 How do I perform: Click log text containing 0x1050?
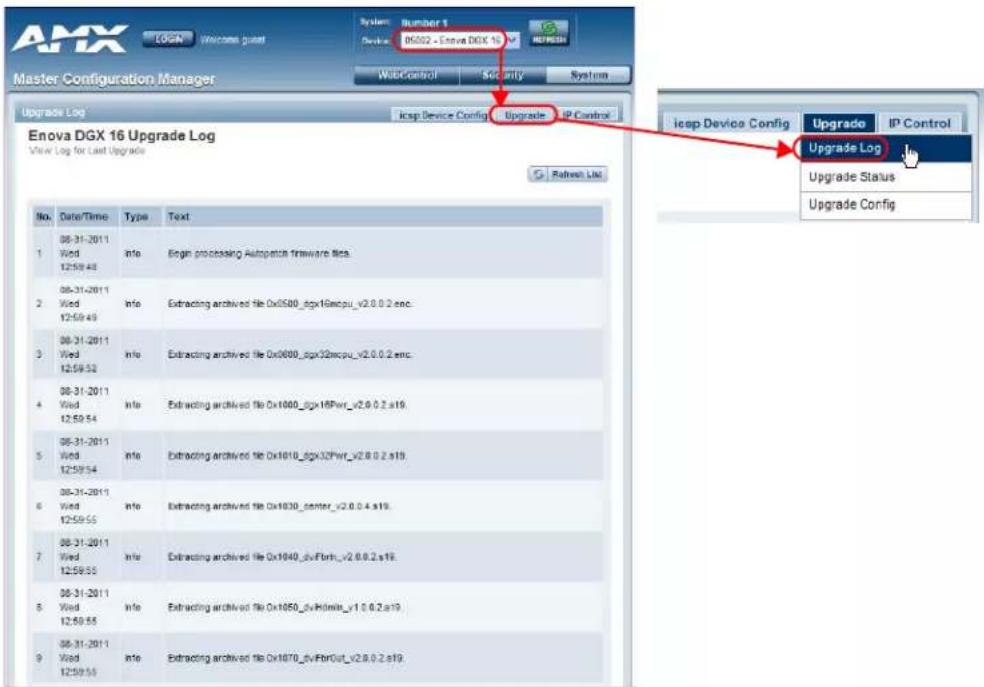pos(284,607)
